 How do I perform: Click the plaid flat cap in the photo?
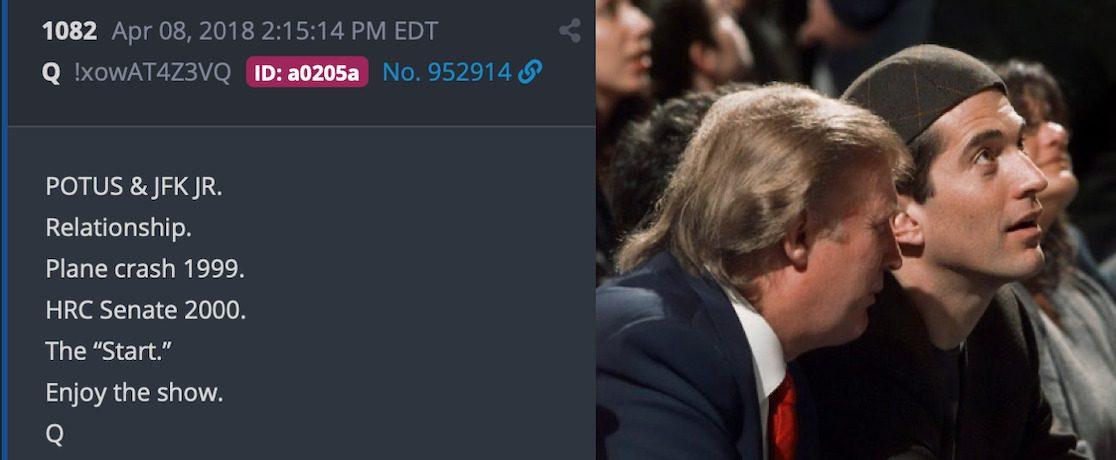pos(923,89)
